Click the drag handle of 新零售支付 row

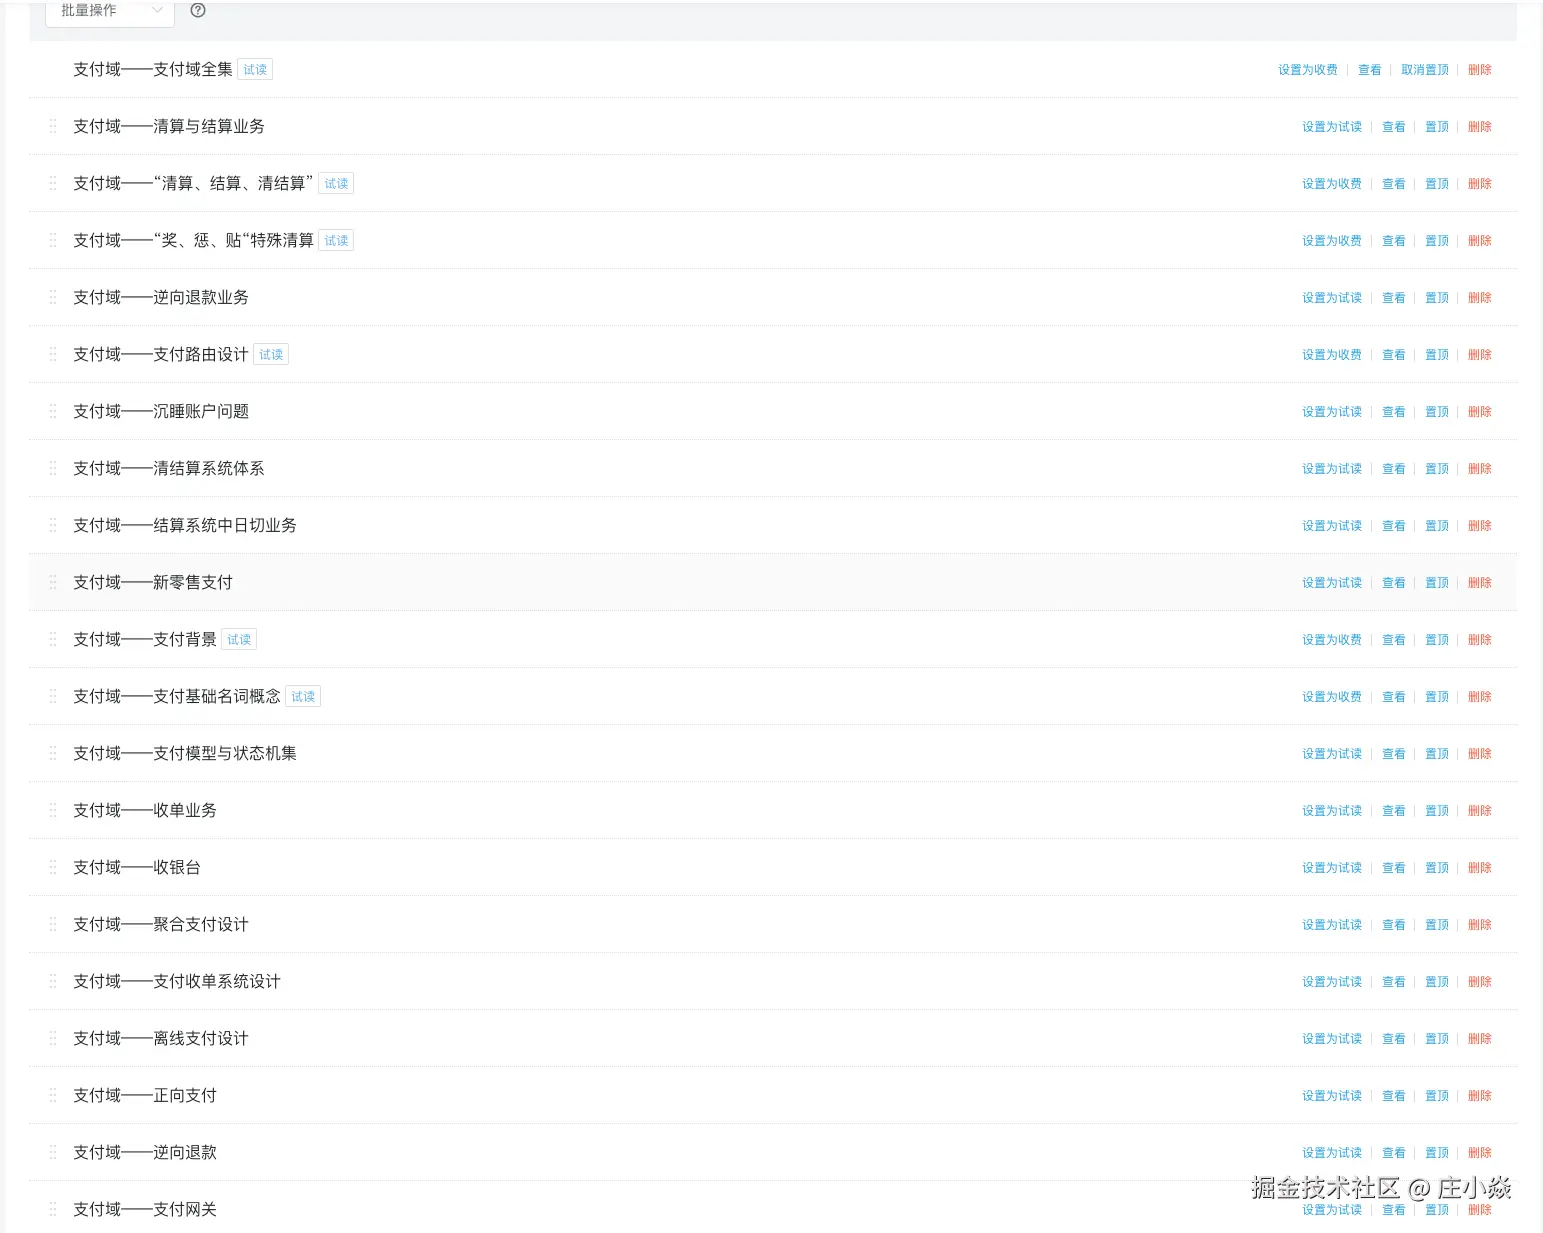51,582
